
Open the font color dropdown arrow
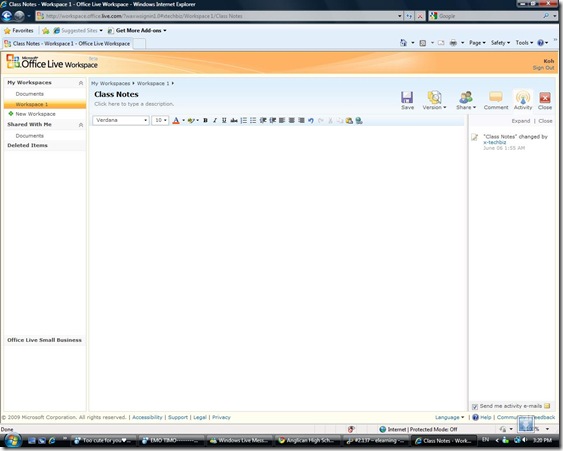click(x=183, y=120)
